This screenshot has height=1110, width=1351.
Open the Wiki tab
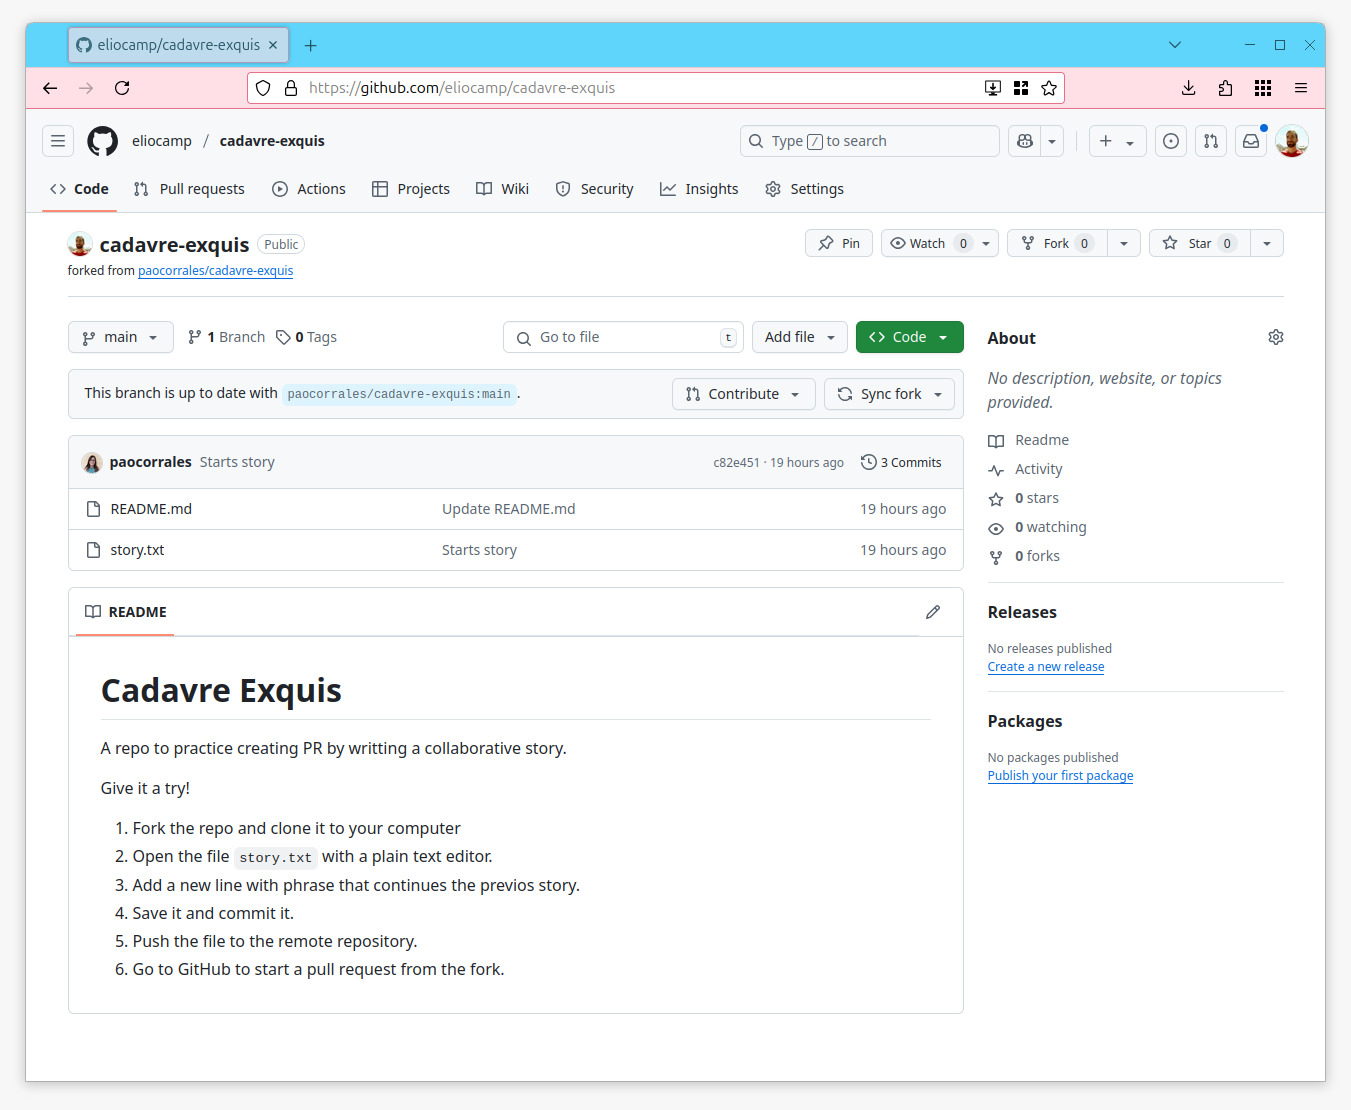[502, 189]
